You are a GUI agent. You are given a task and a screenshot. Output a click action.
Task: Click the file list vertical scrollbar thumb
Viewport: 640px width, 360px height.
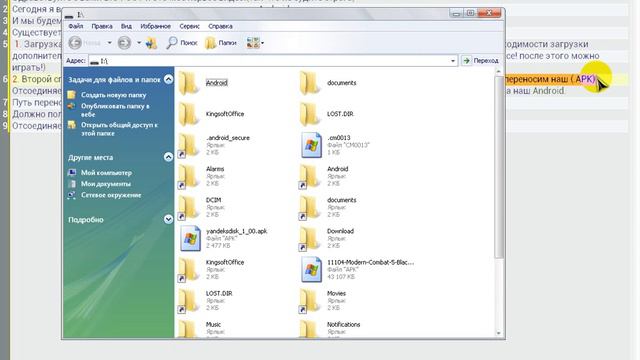[x=498, y=167]
